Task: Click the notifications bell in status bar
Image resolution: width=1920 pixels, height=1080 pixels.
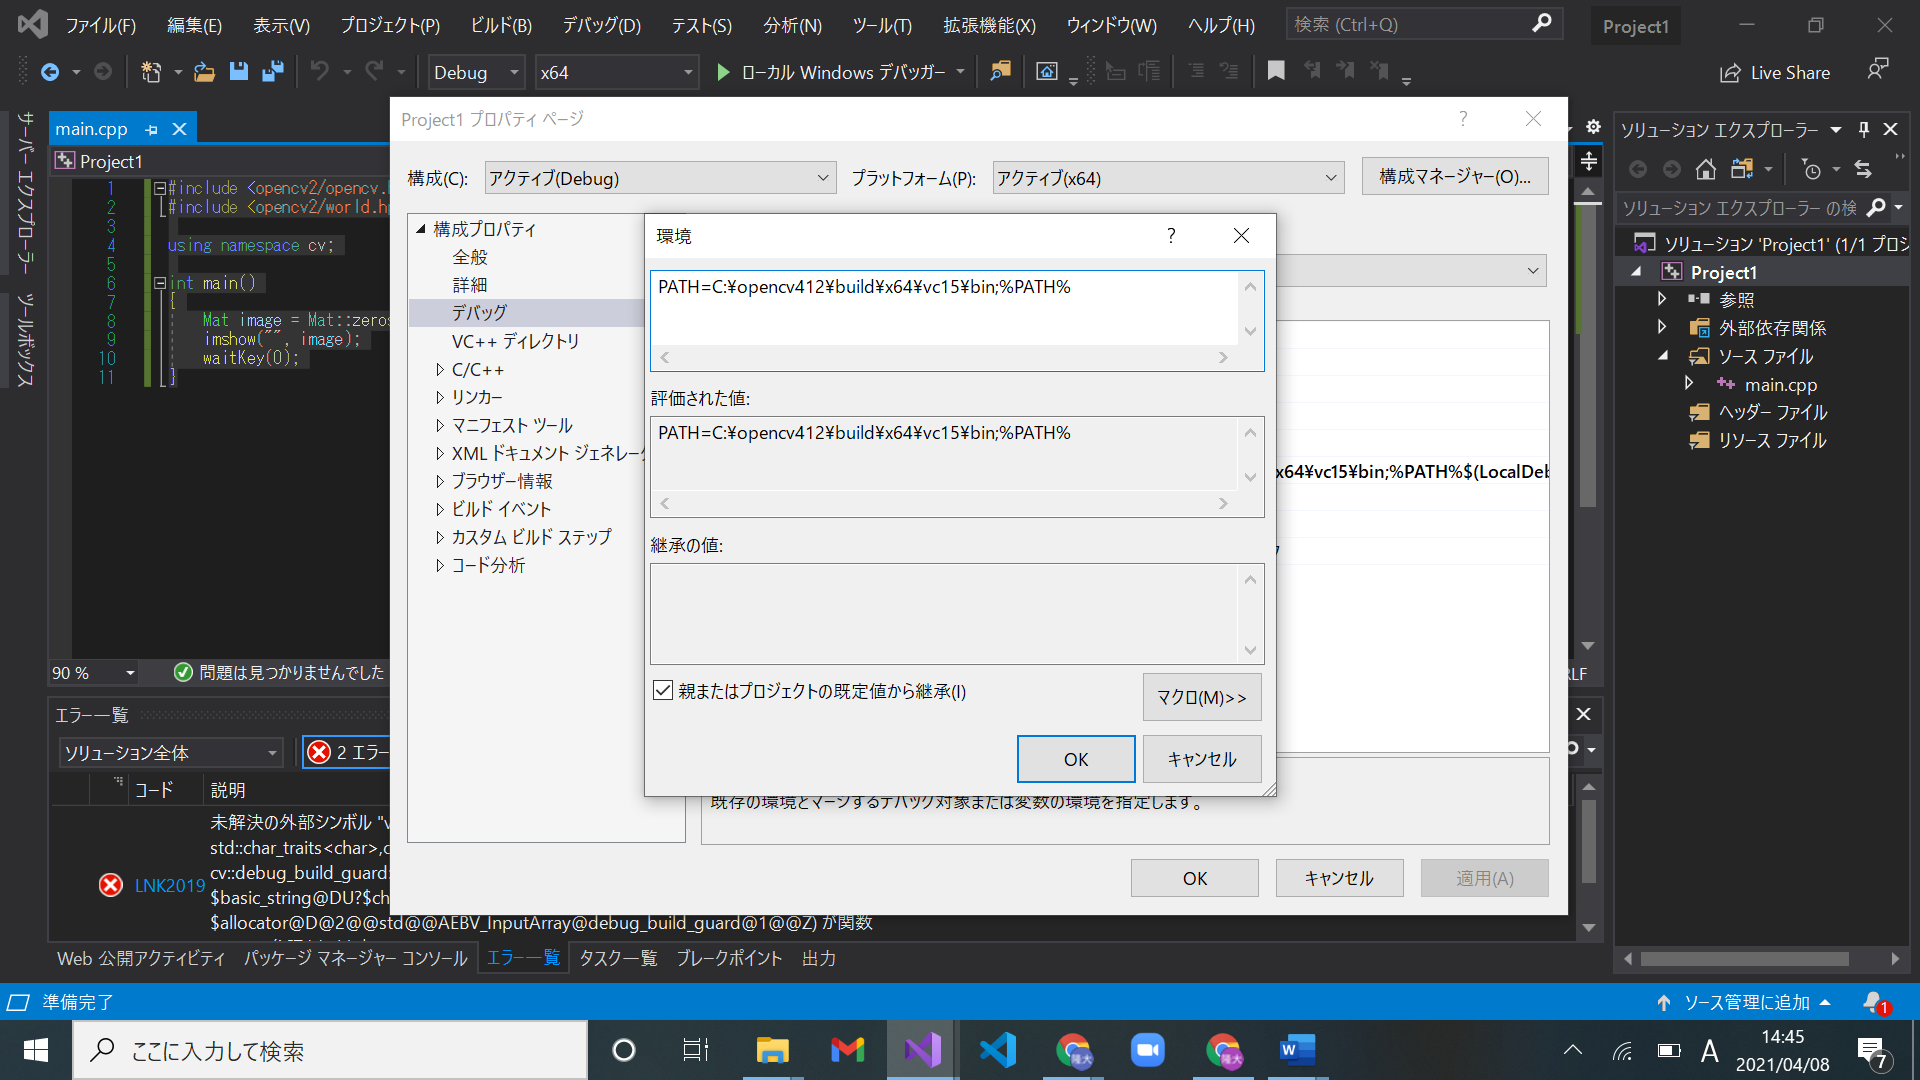Action: [x=1874, y=1002]
